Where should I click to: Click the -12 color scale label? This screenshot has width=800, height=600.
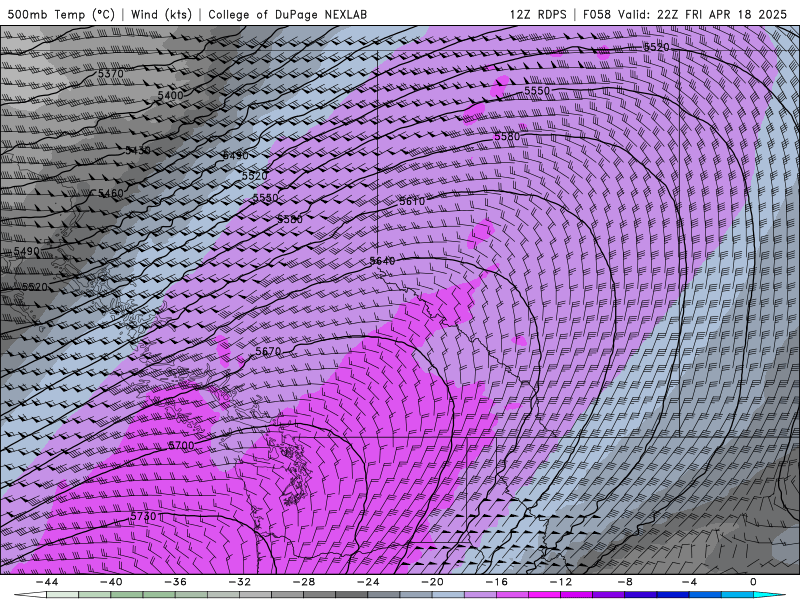click(561, 582)
